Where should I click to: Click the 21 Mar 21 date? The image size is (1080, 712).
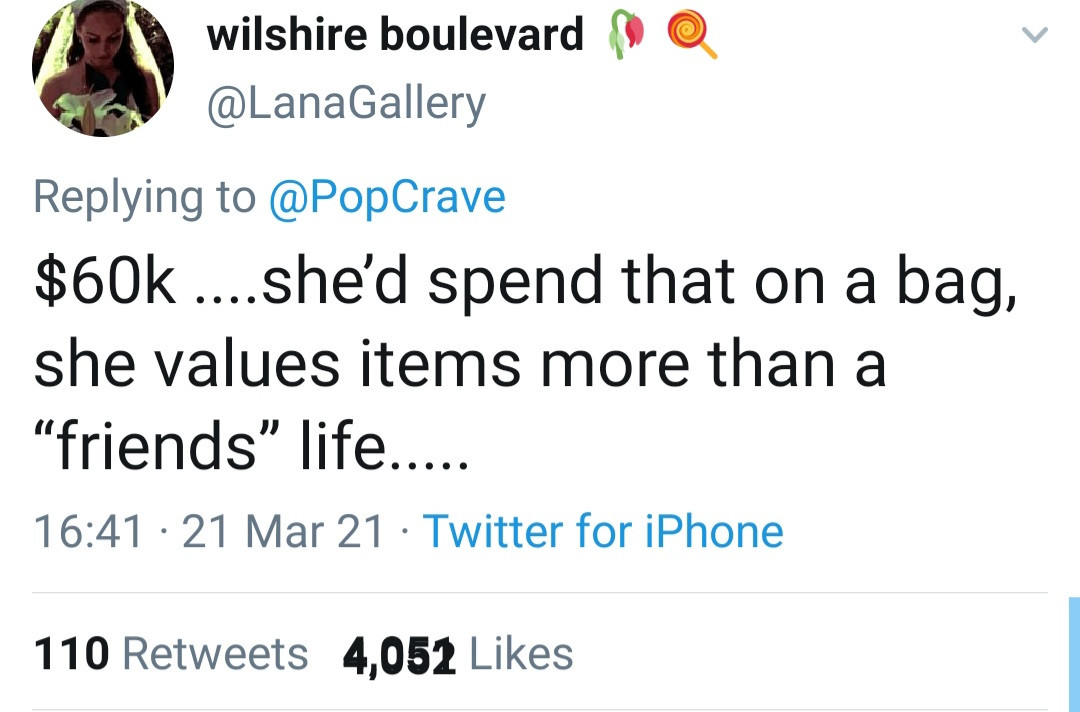[282, 532]
